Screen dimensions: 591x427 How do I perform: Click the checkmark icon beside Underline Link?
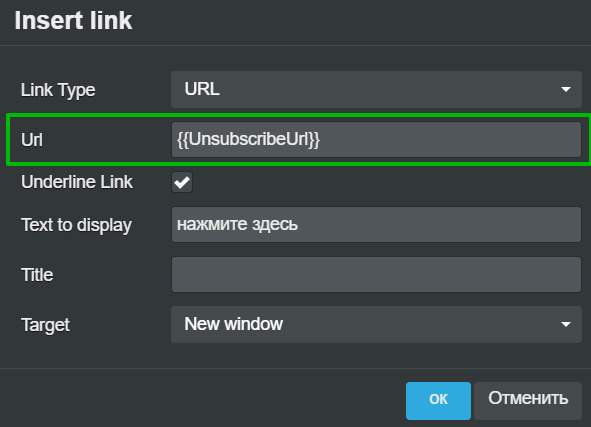coord(182,182)
